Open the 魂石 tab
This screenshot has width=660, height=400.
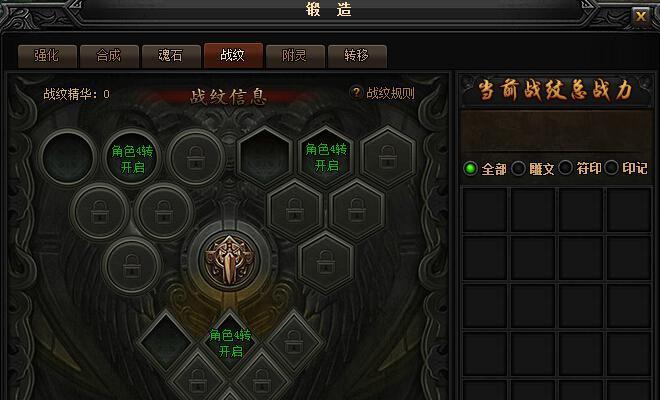[171, 56]
